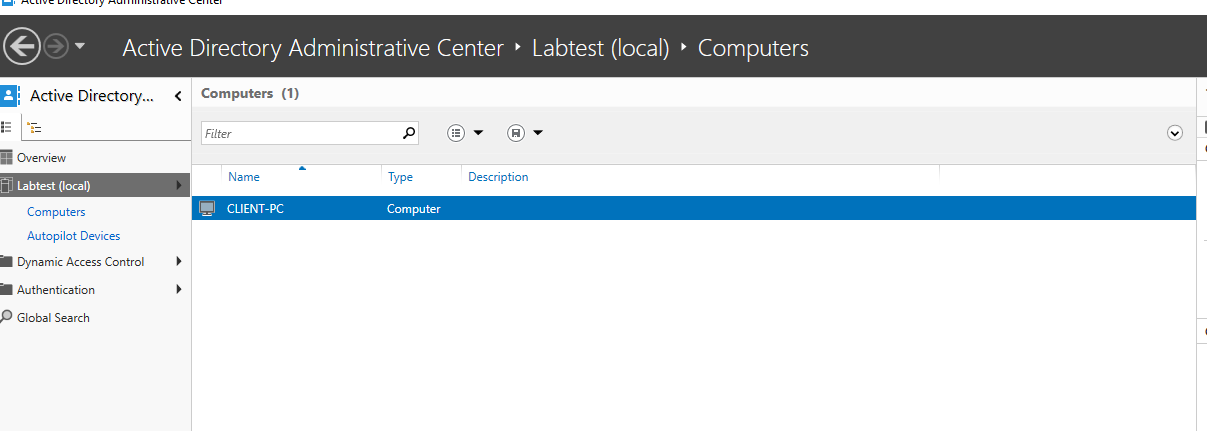Viewport: 1207px width, 431px height.
Task: Click the Back navigation arrow
Action: tap(22, 46)
